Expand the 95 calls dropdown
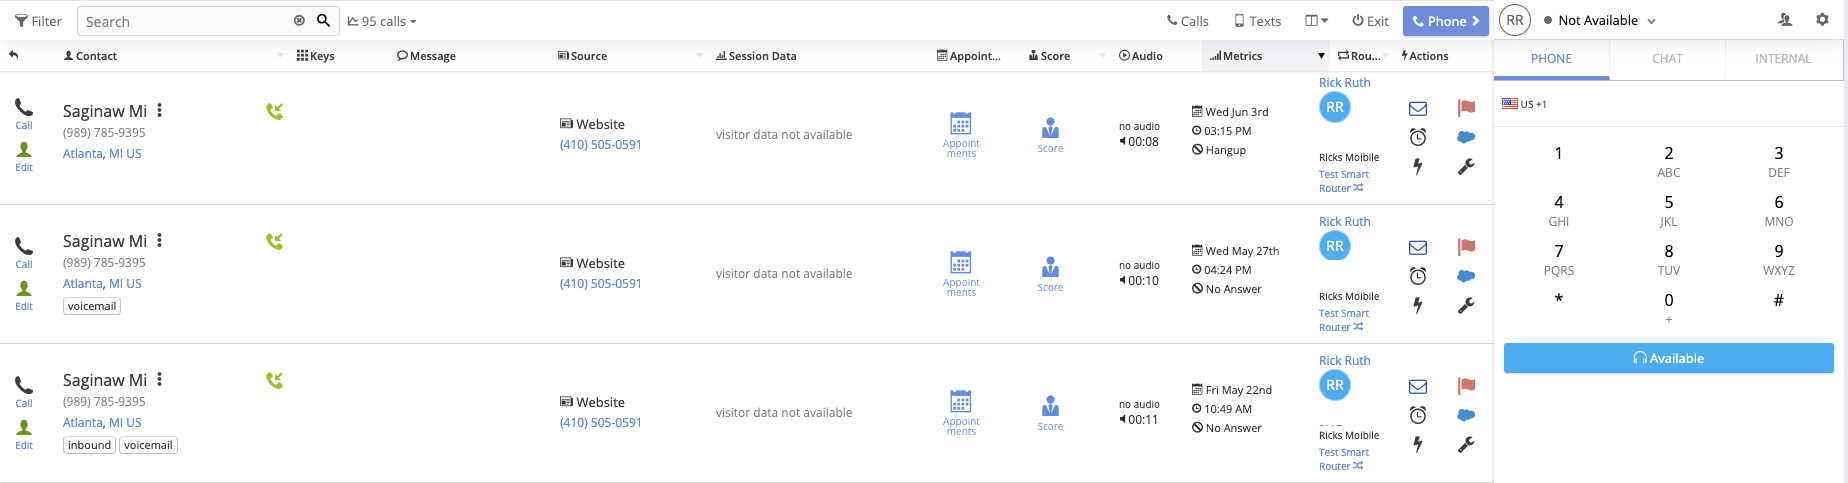The width and height of the screenshot is (1848, 483). 382,21
